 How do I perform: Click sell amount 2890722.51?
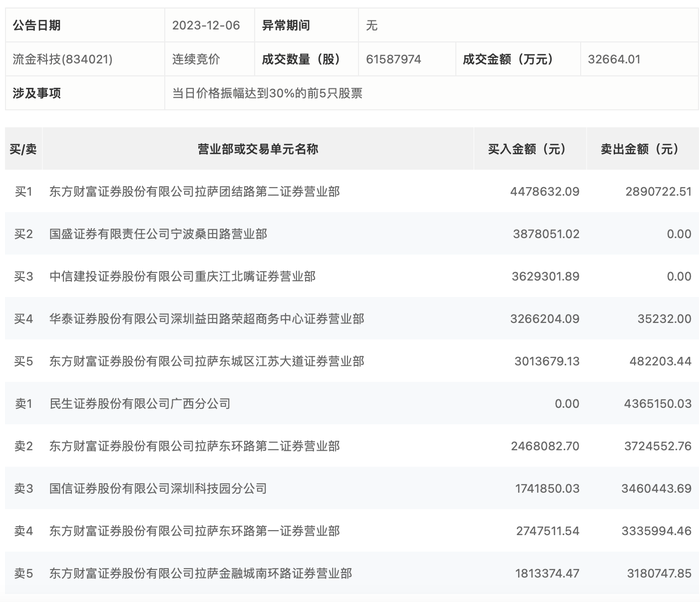point(658,192)
